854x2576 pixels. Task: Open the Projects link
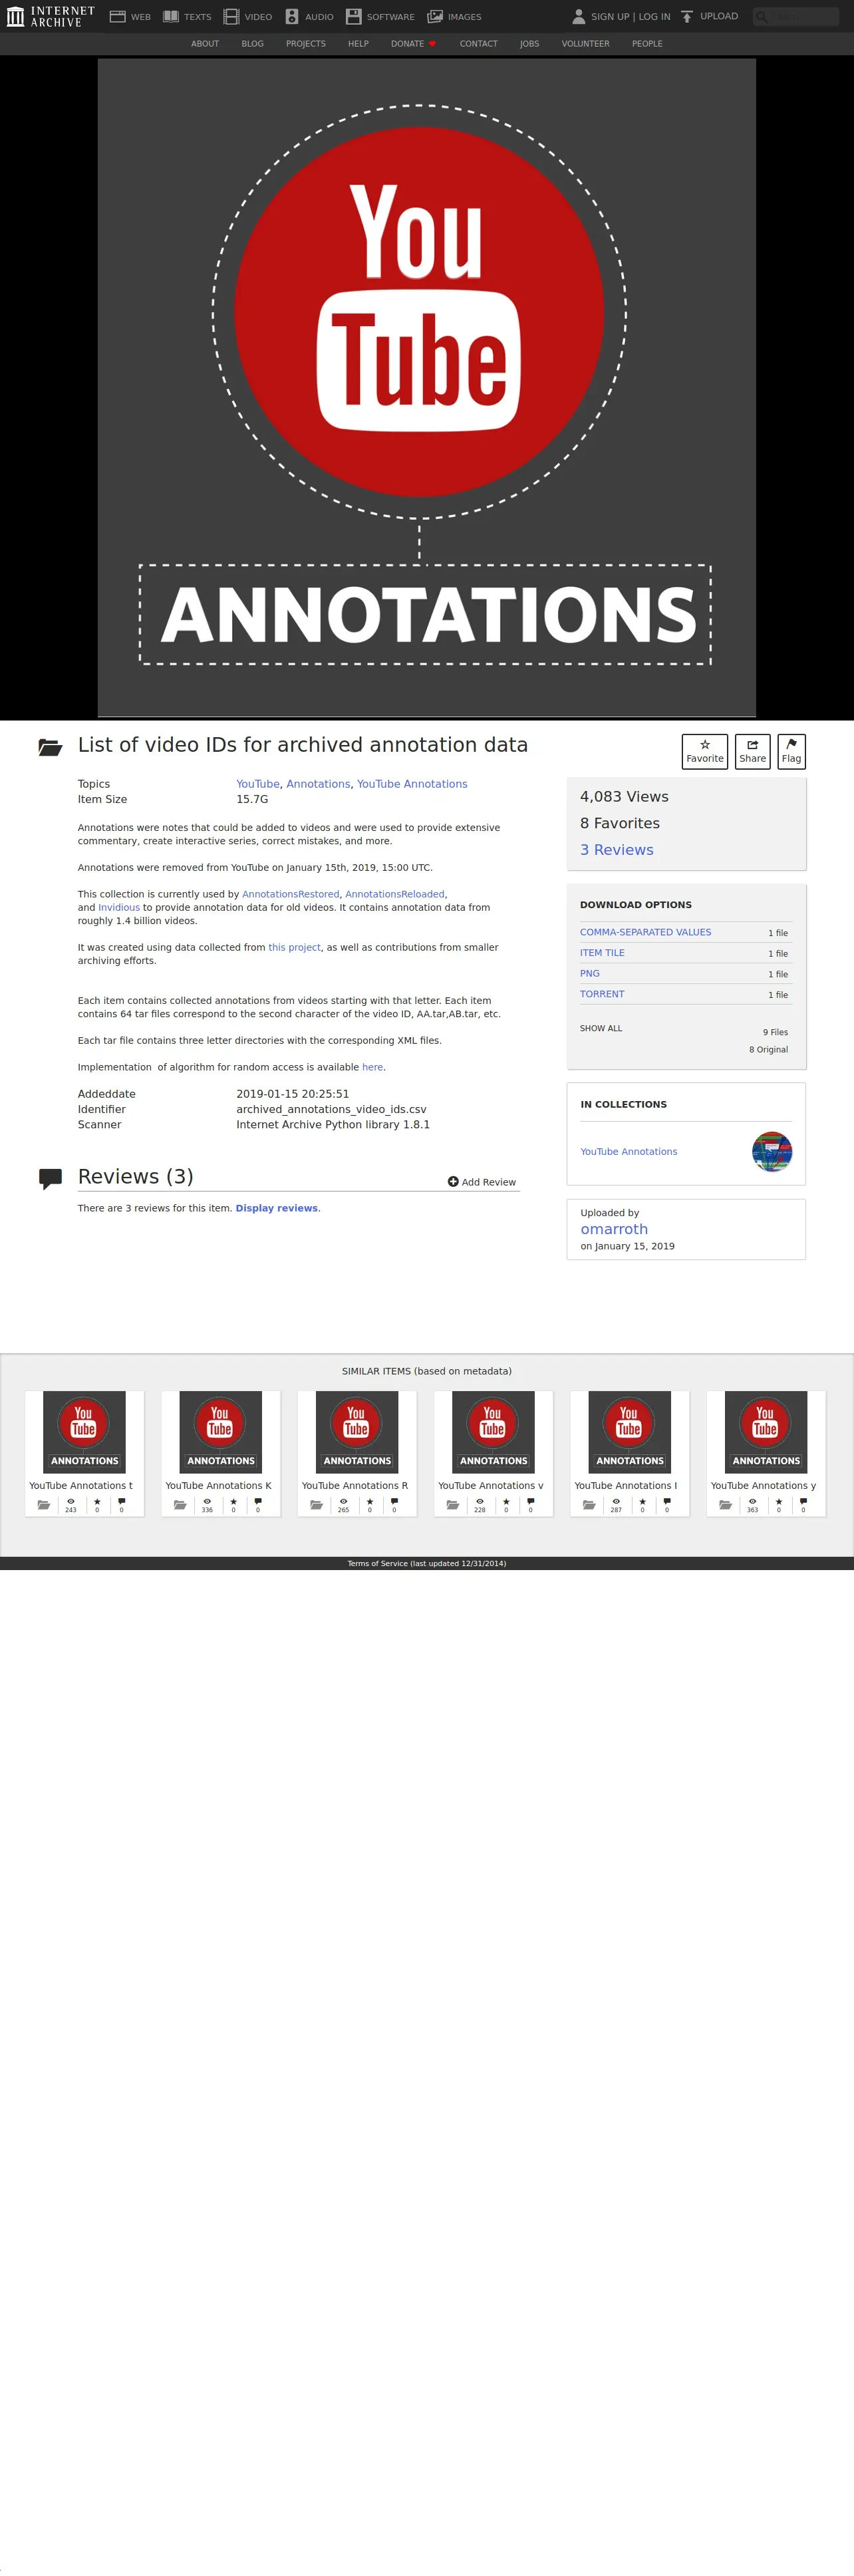point(306,44)
